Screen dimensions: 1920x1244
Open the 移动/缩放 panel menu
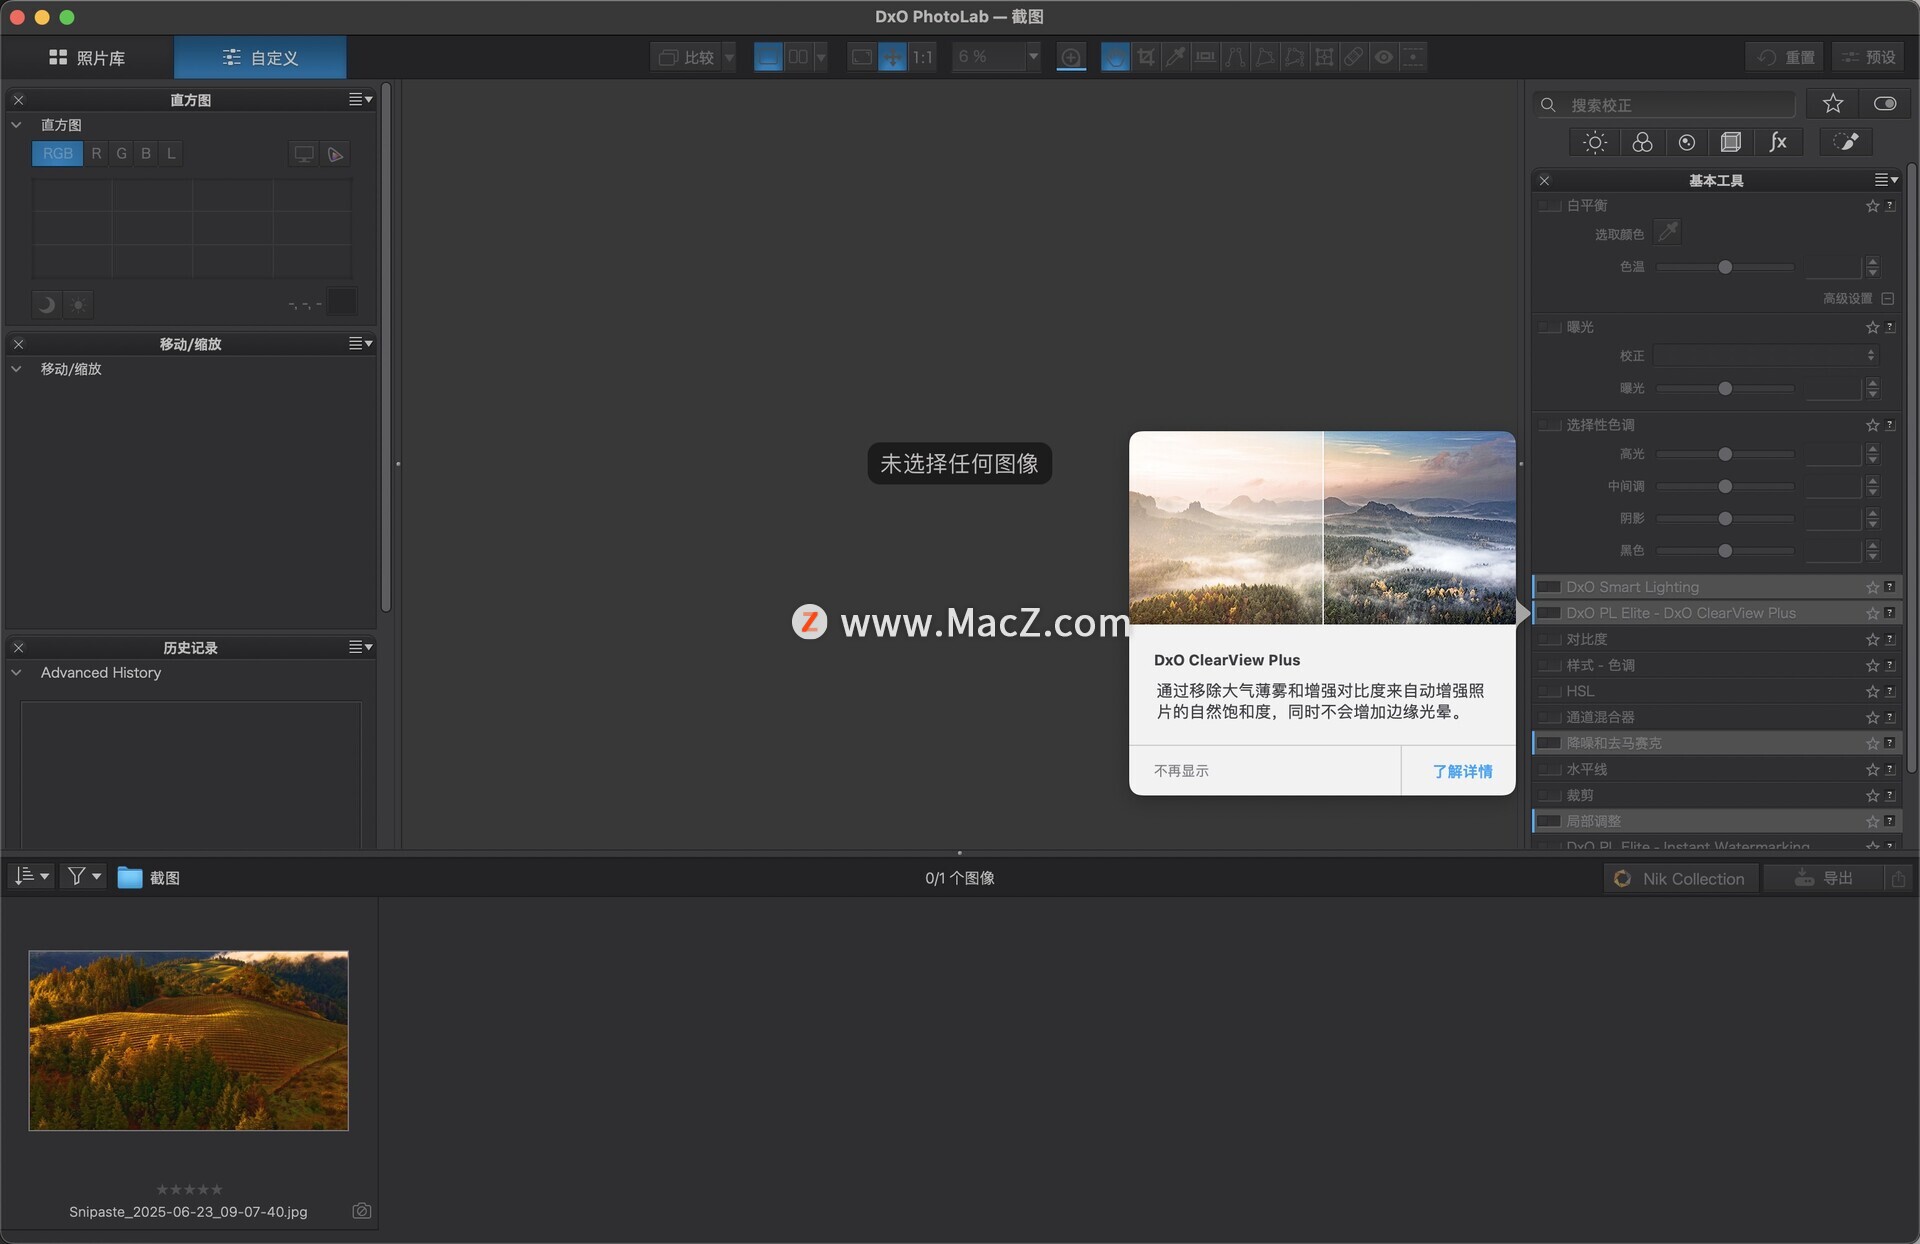coord(360,343)
